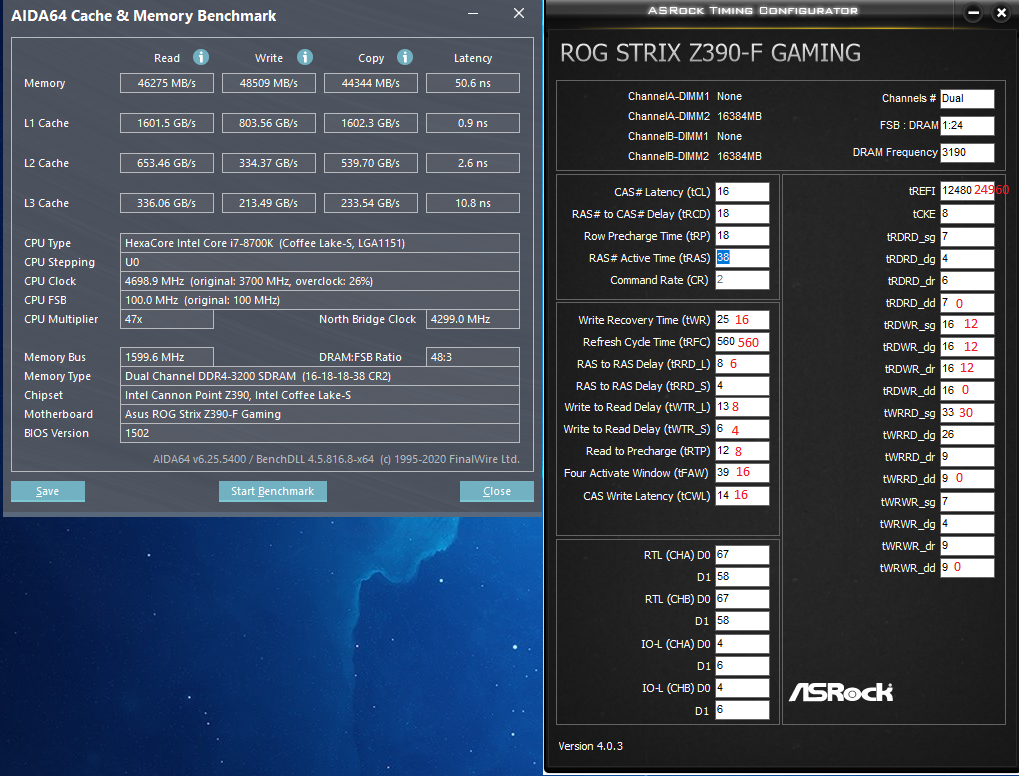Click the RAS# Active Time (tRAS) field
Viewport: 1019px width, 776px height.
point(742,258)
